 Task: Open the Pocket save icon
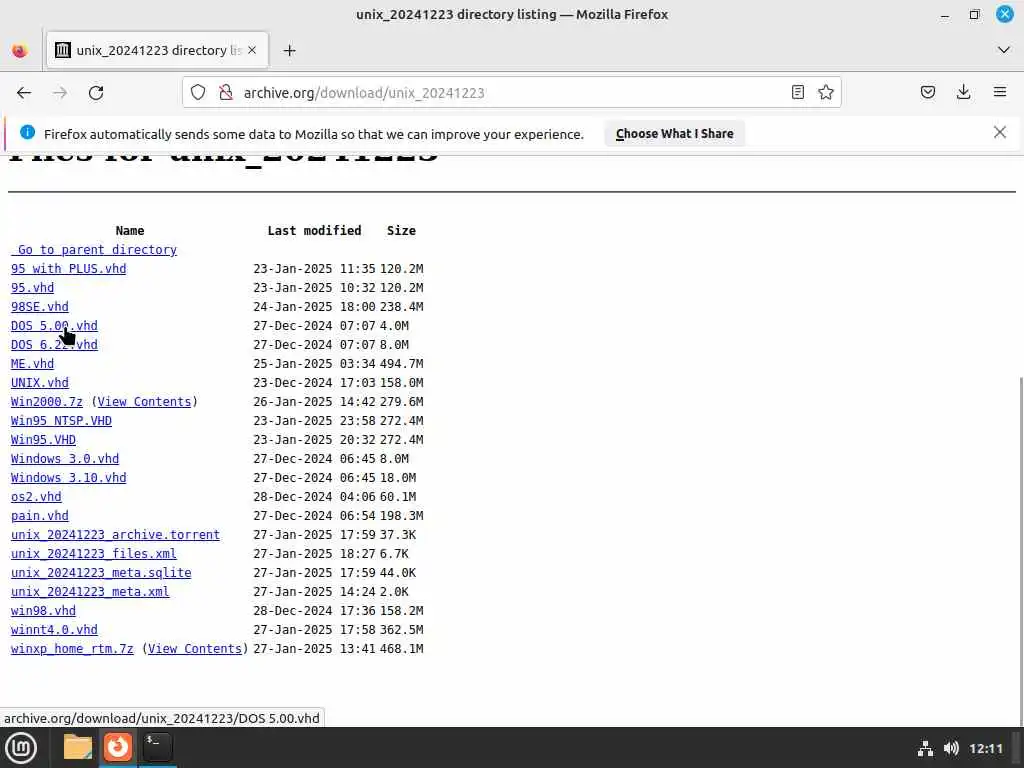[x=927, y=92]
